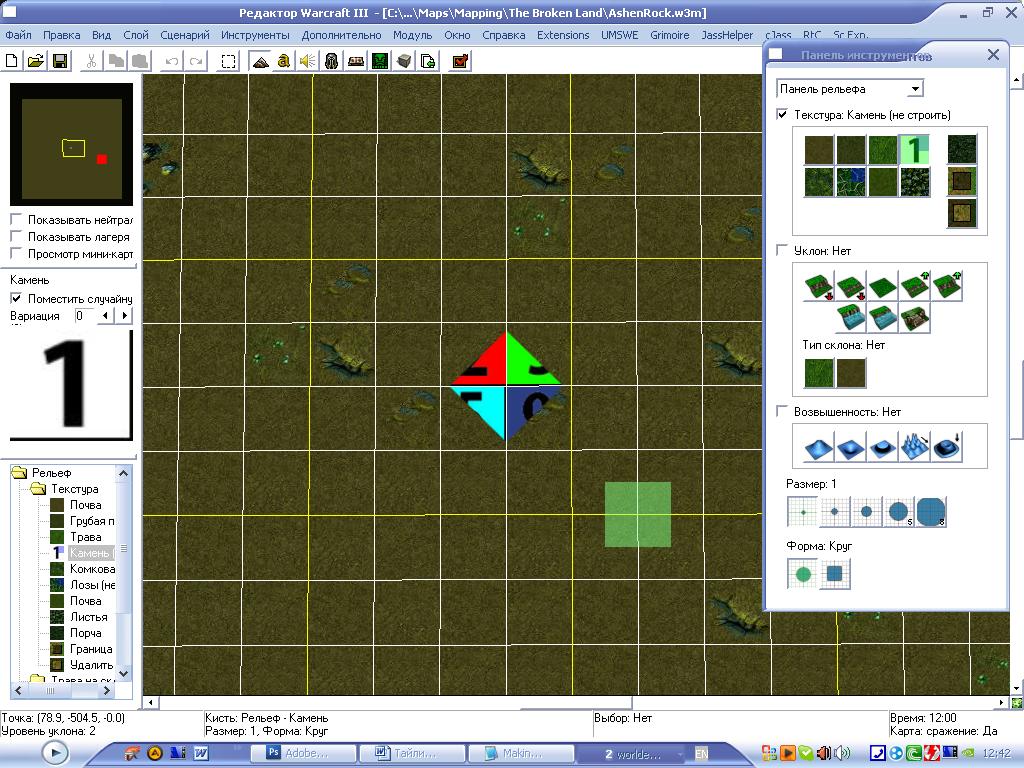Open the Campaign Editor icon
The height and width of the screenshot is (768, 1024).
[356, 61]
